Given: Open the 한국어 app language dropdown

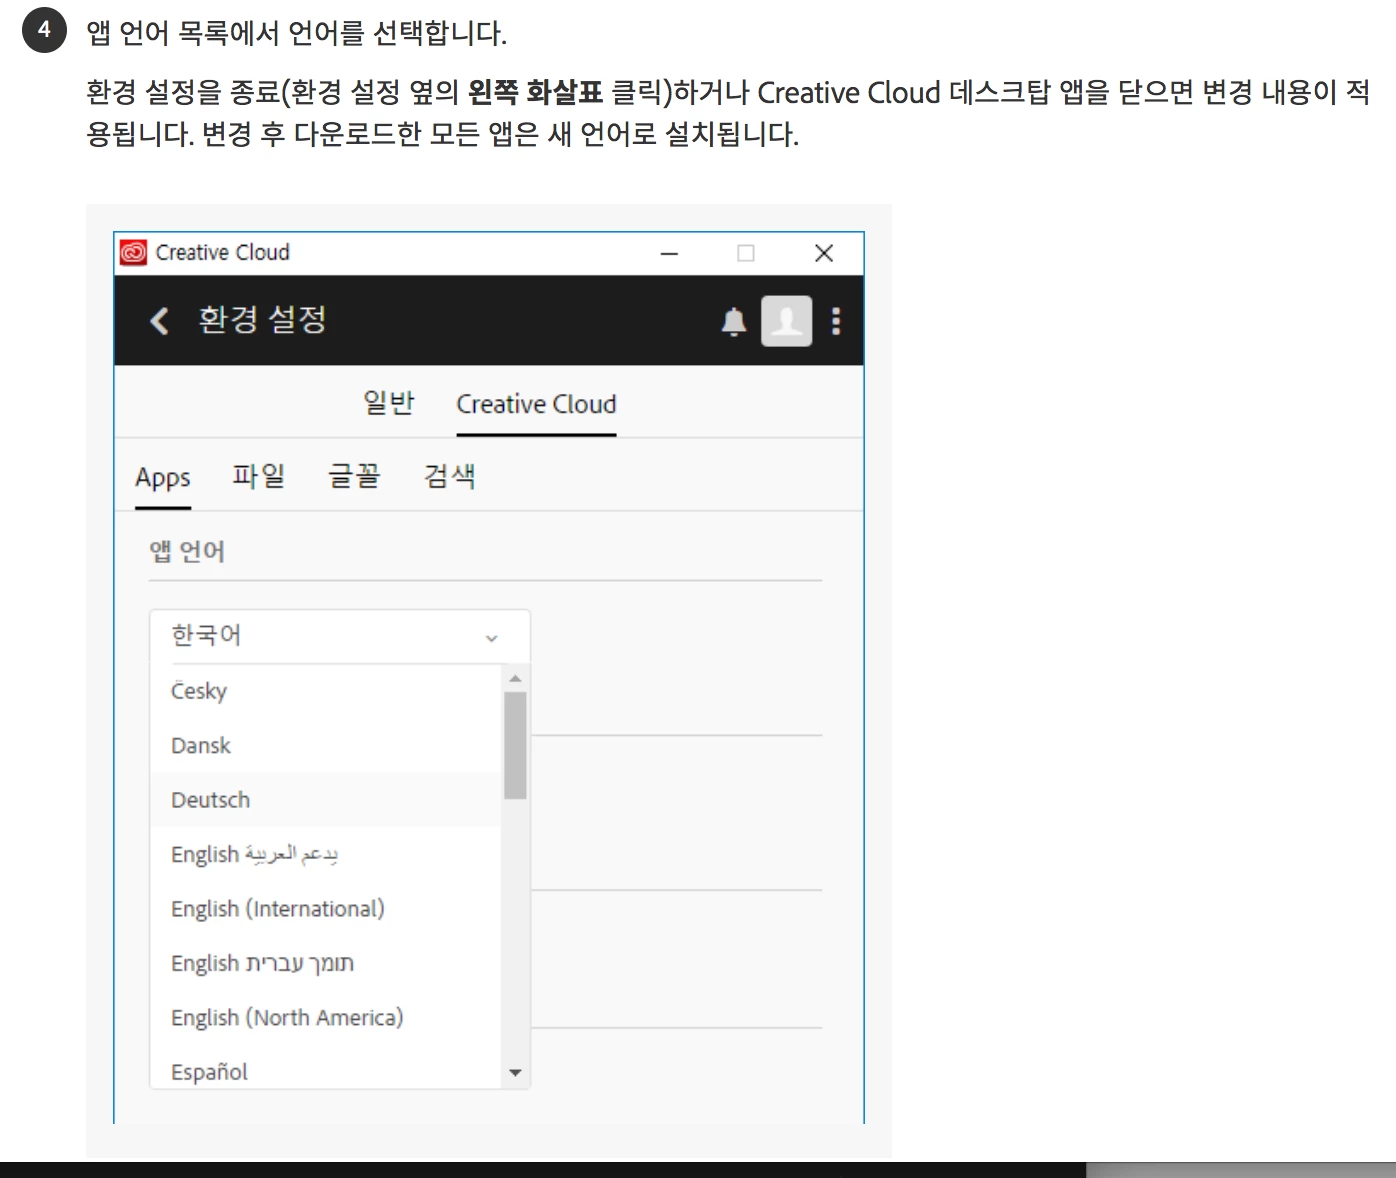Looking at the screenshot, I should 339,636.
